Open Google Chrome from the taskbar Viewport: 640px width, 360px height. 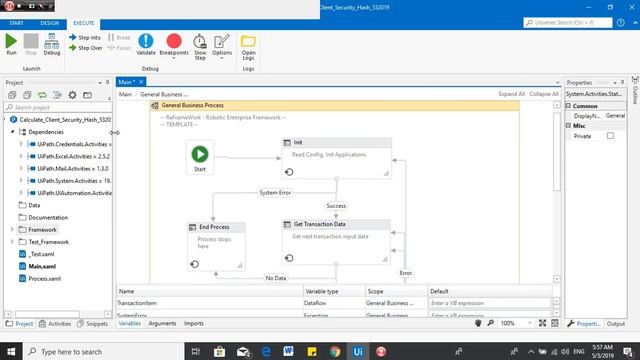coord(335,351)
